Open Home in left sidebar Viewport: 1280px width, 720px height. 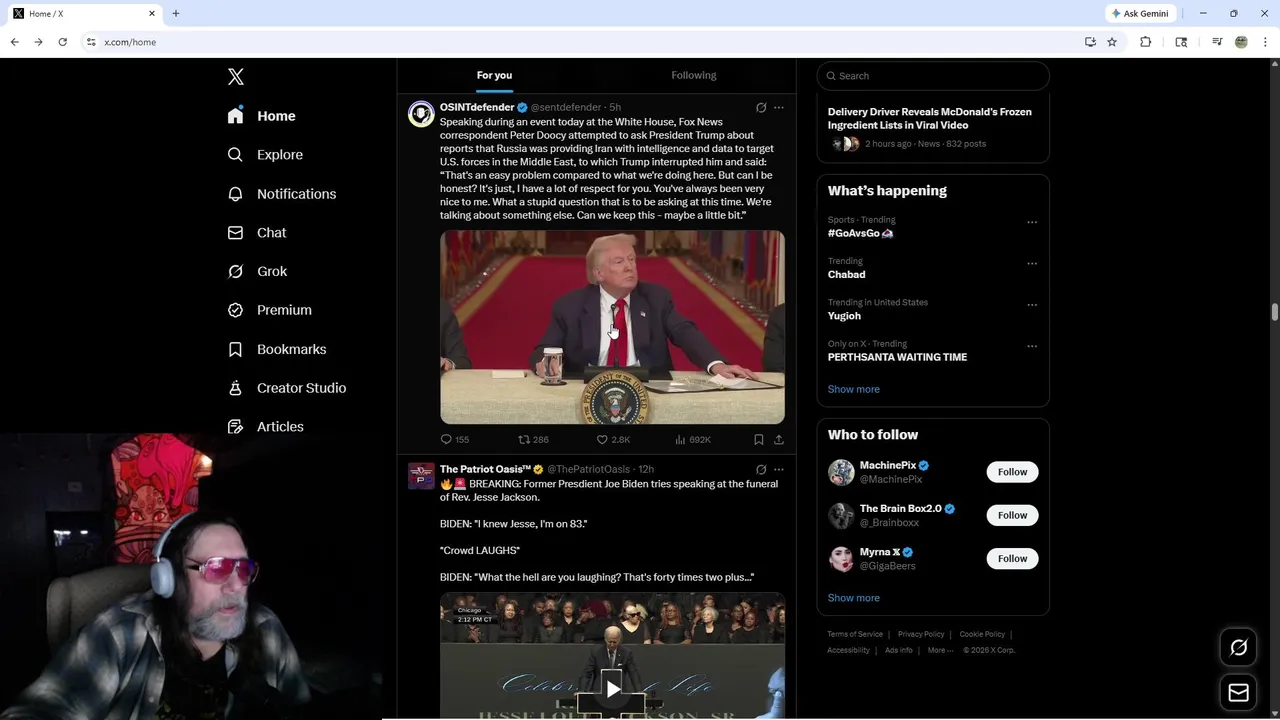click(x=262, y=116)
